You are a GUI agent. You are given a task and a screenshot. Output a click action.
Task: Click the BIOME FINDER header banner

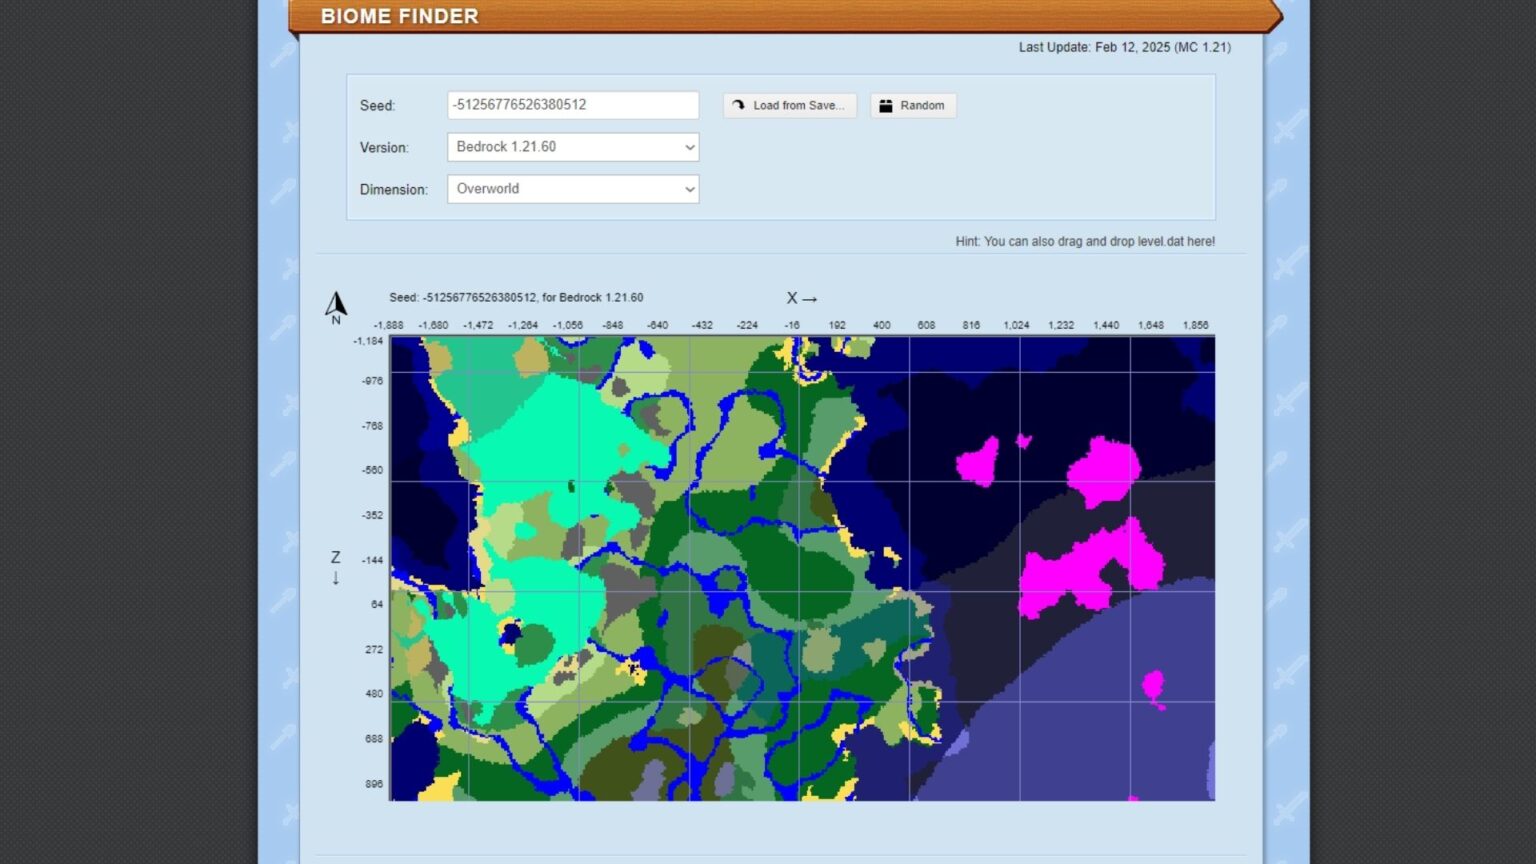399,16
